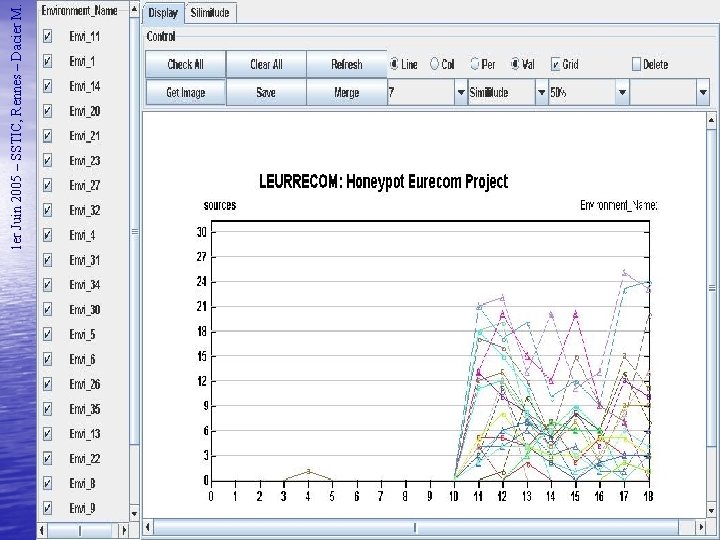Screen dimensions: 720x540
Task: Click the environment list vertical scrollbar thumb
Action: tap(134, 231)
